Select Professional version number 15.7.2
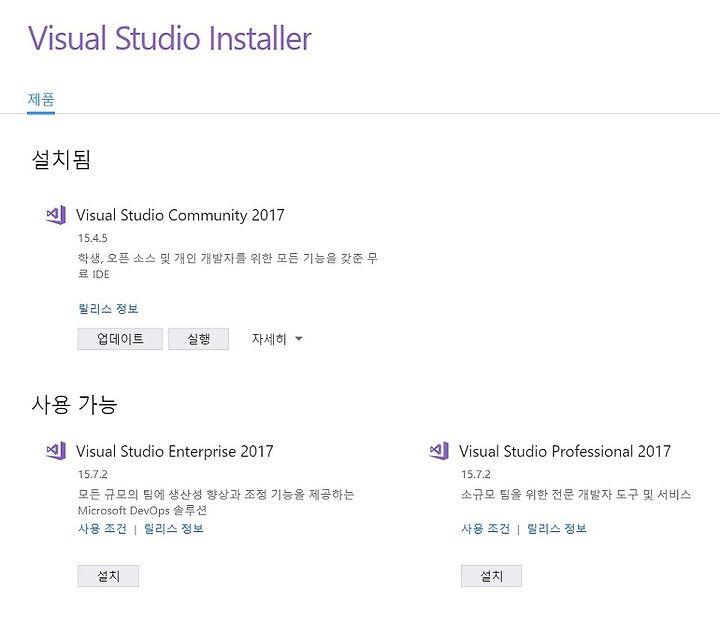Image resolution: width=720 pixels, height=619 pixels. tap(476, 474)
